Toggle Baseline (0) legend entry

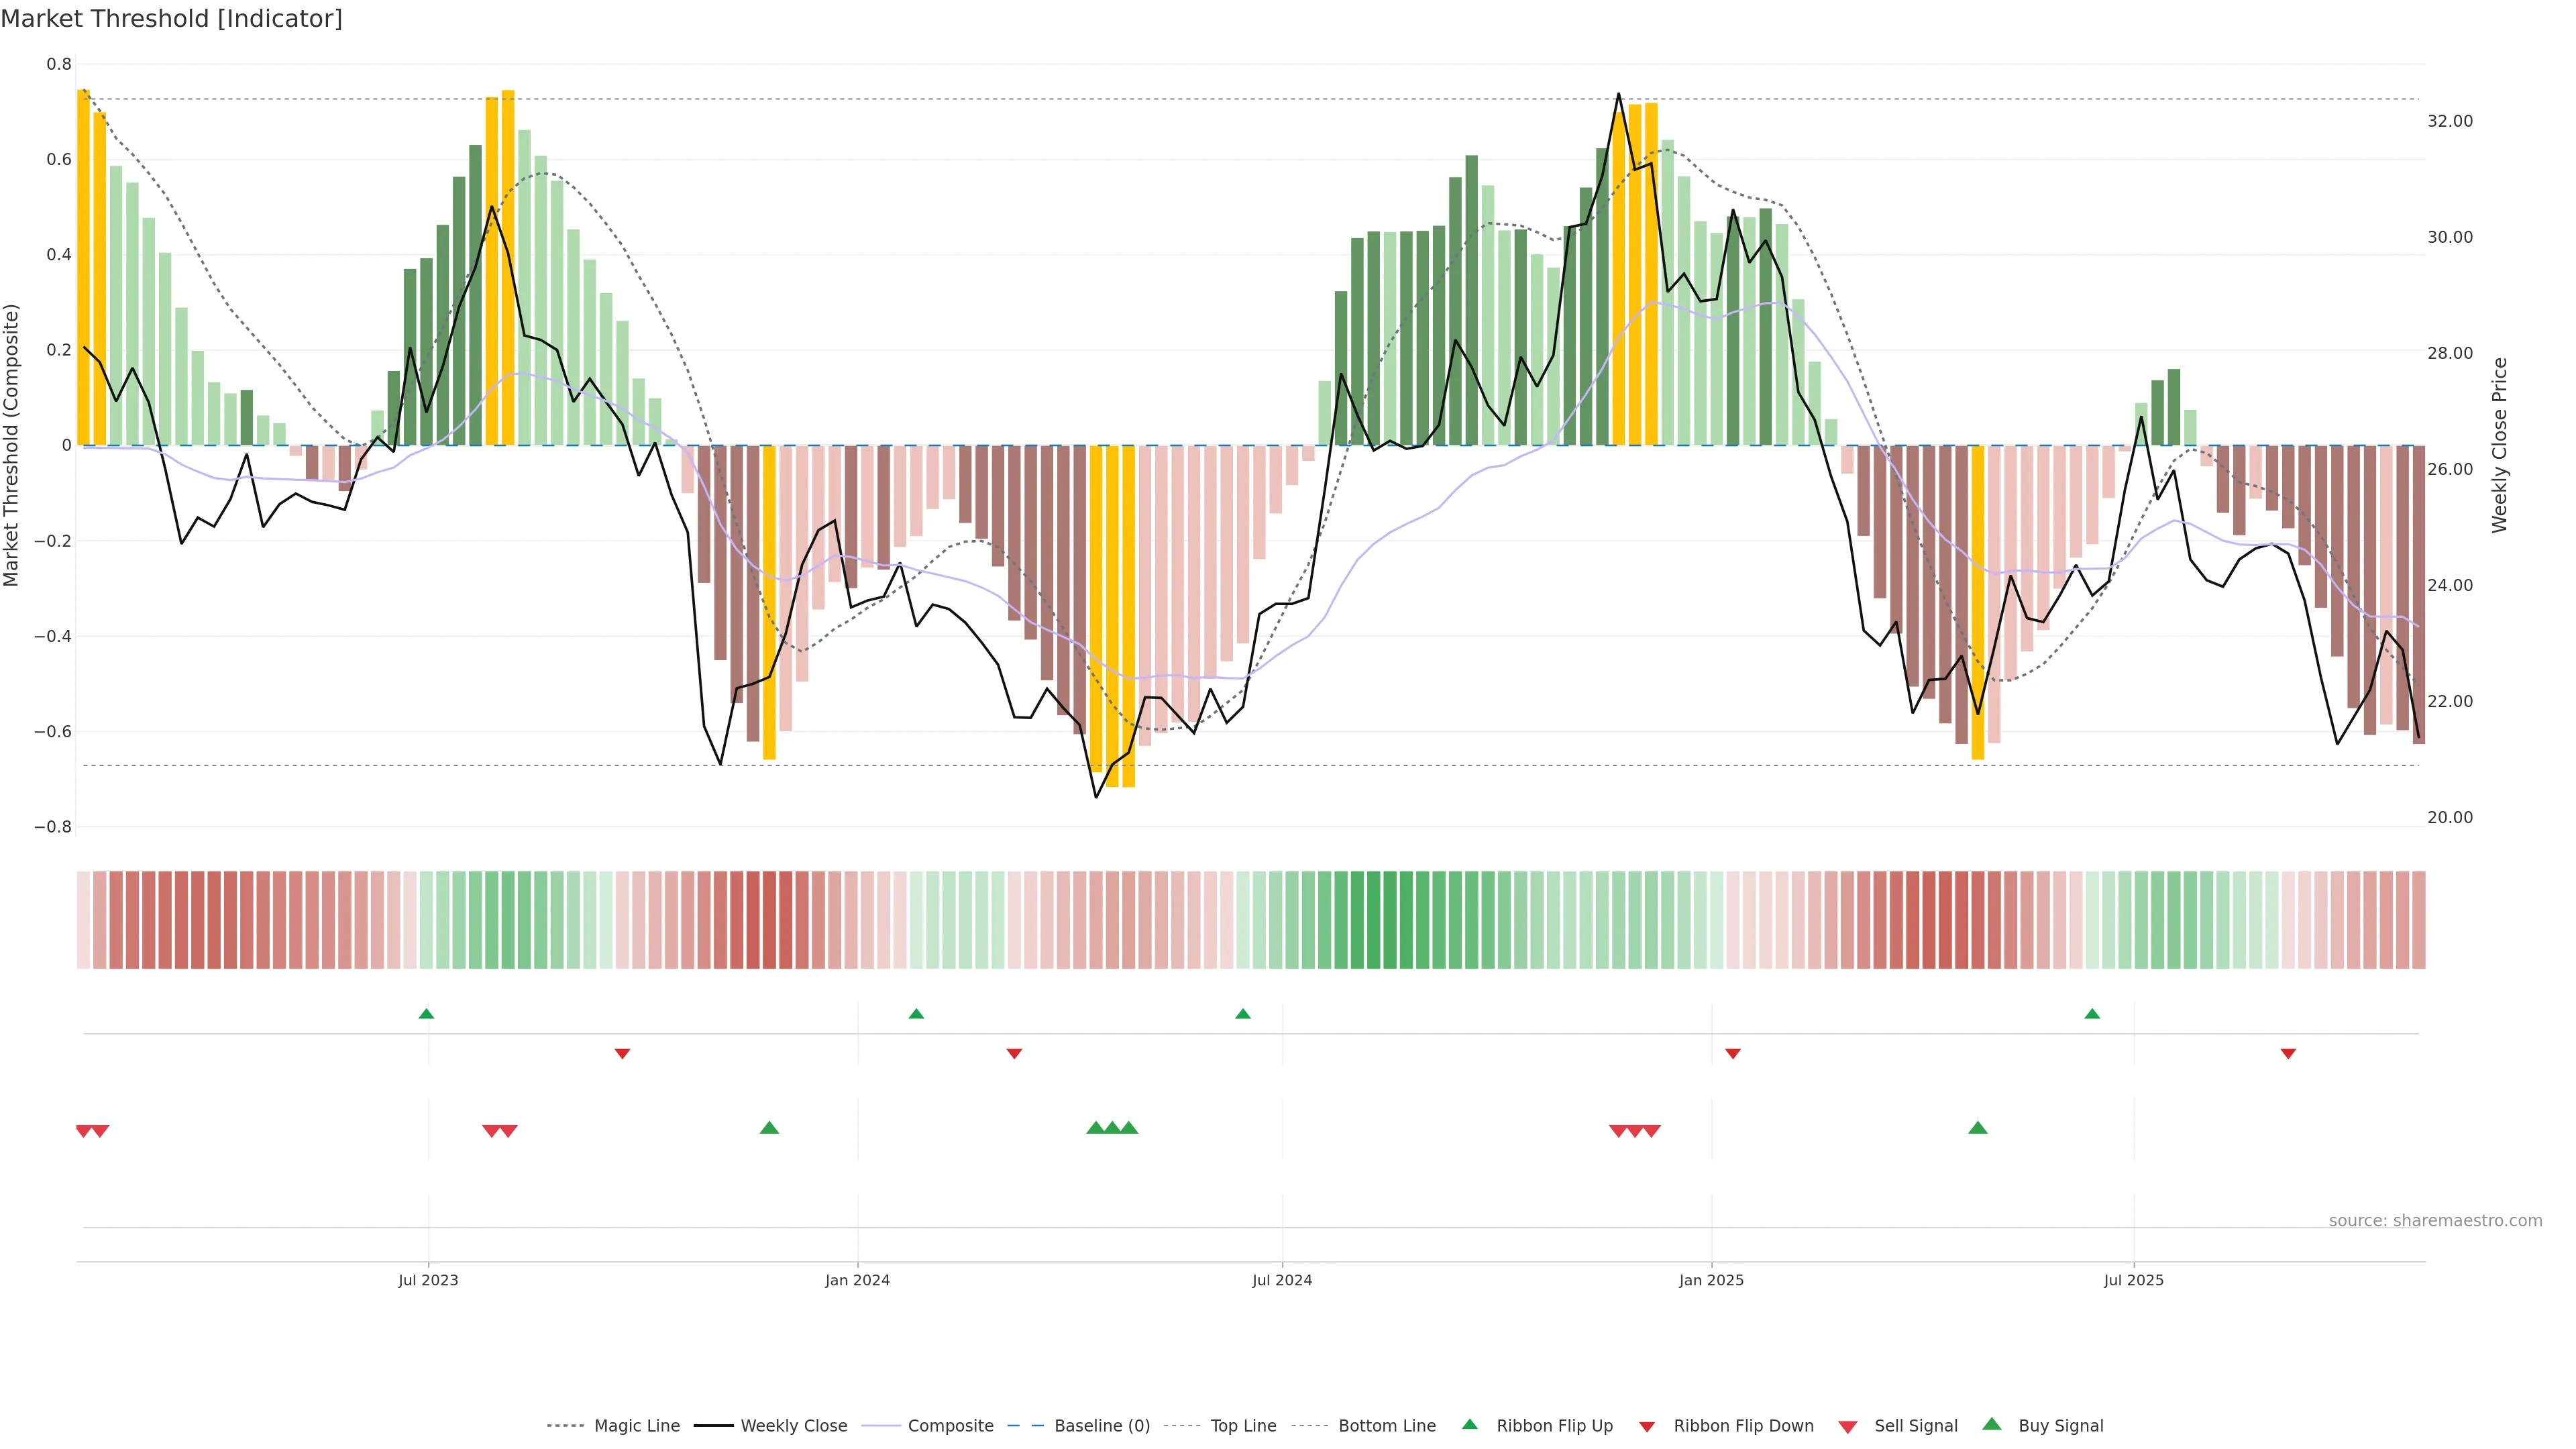click(1101, 1426)
